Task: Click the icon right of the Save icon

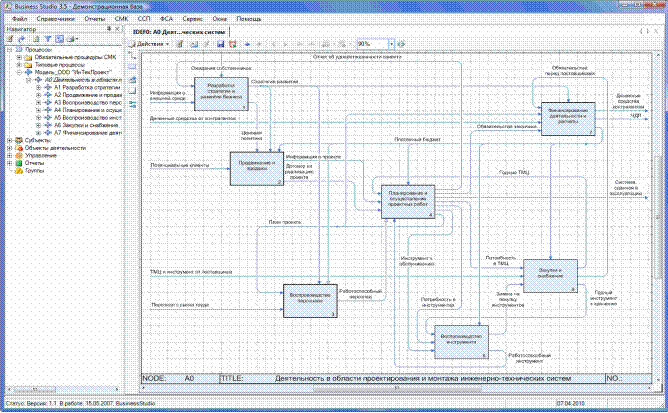Action: (231, 44)
